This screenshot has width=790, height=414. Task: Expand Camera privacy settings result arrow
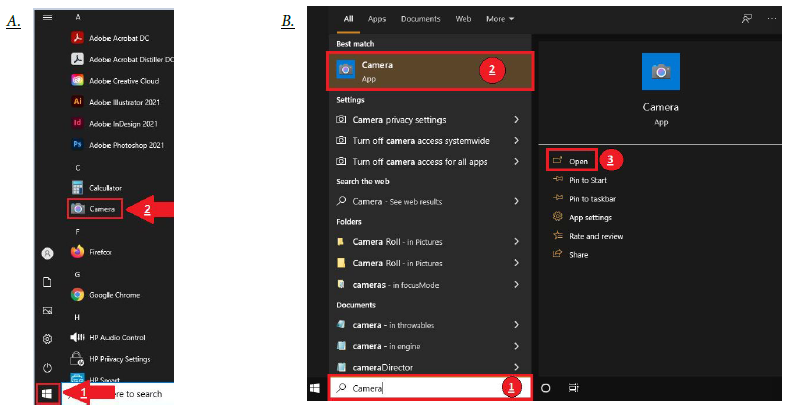pos(516,119)
